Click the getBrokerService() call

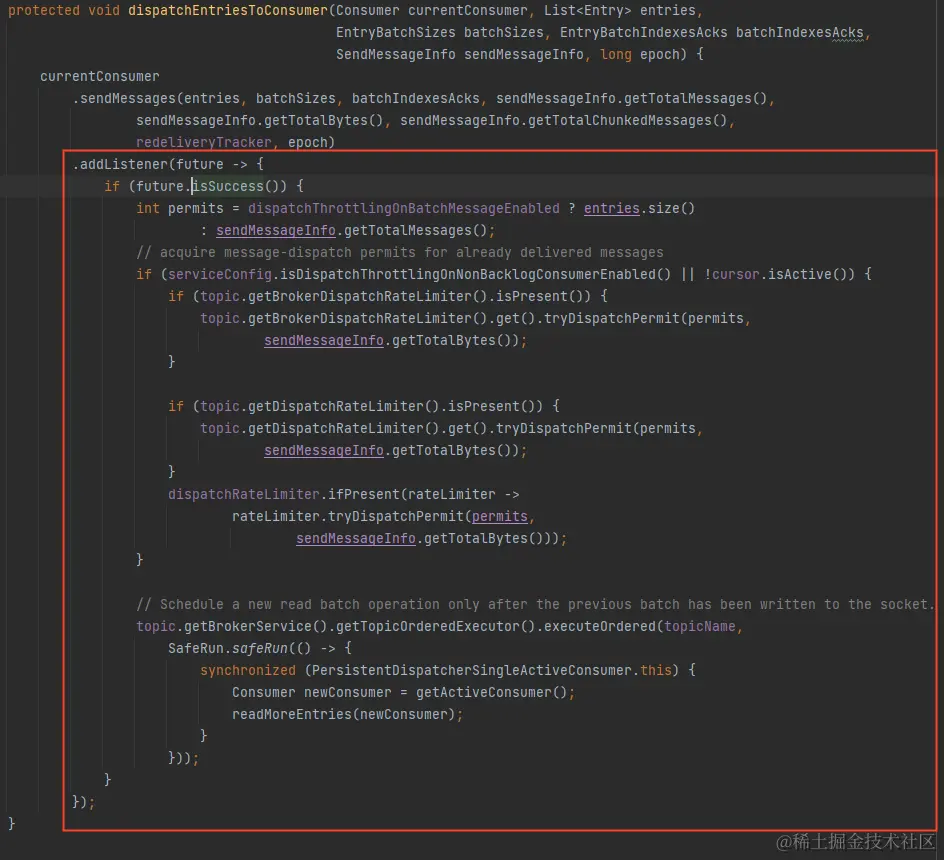255,626
